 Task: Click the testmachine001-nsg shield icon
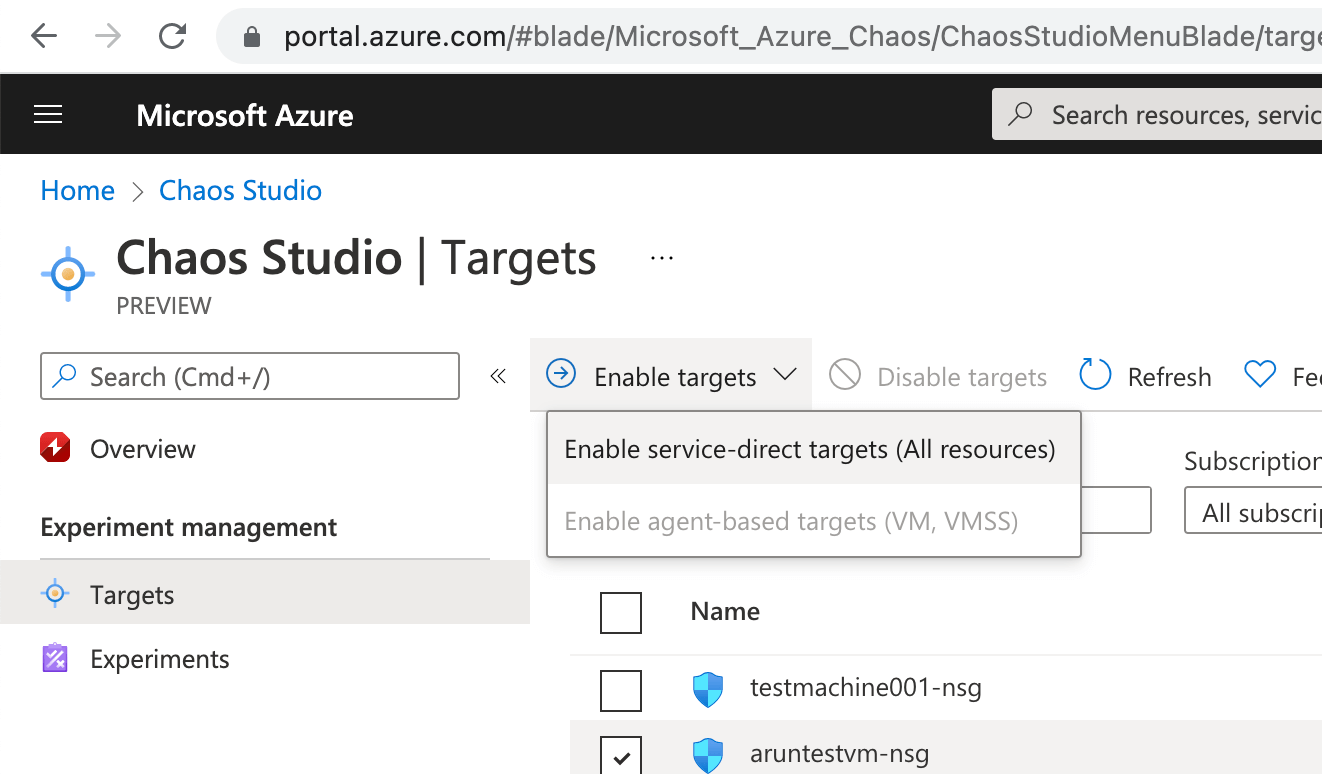[708, 689]
